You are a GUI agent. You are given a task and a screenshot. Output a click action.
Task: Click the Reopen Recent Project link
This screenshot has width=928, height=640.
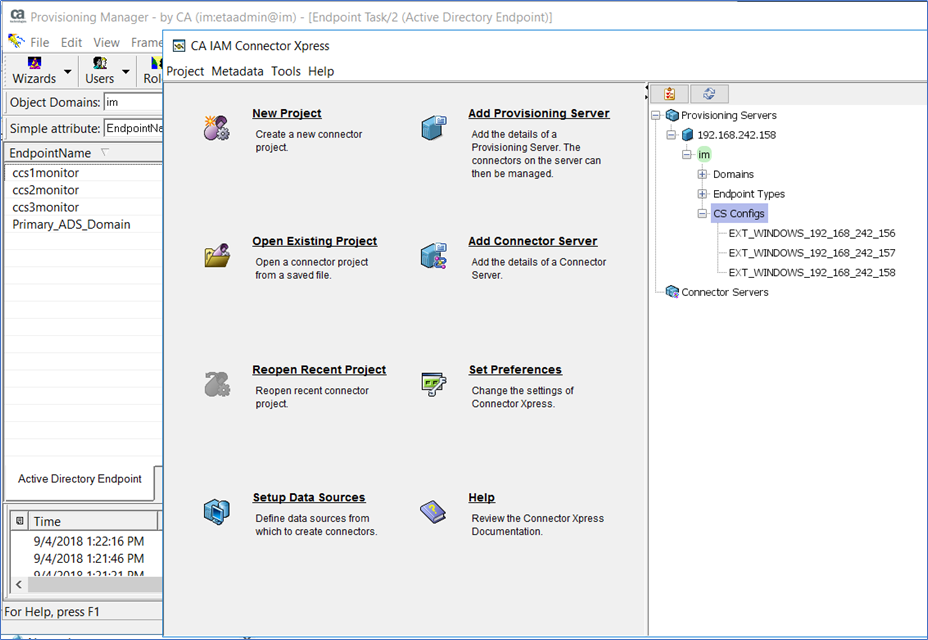319,369
